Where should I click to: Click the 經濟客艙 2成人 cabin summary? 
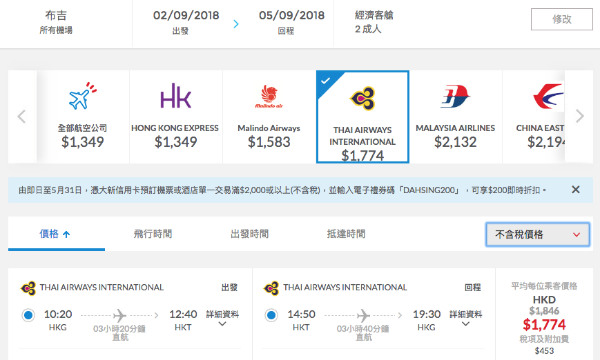click(x=374, y=22)
